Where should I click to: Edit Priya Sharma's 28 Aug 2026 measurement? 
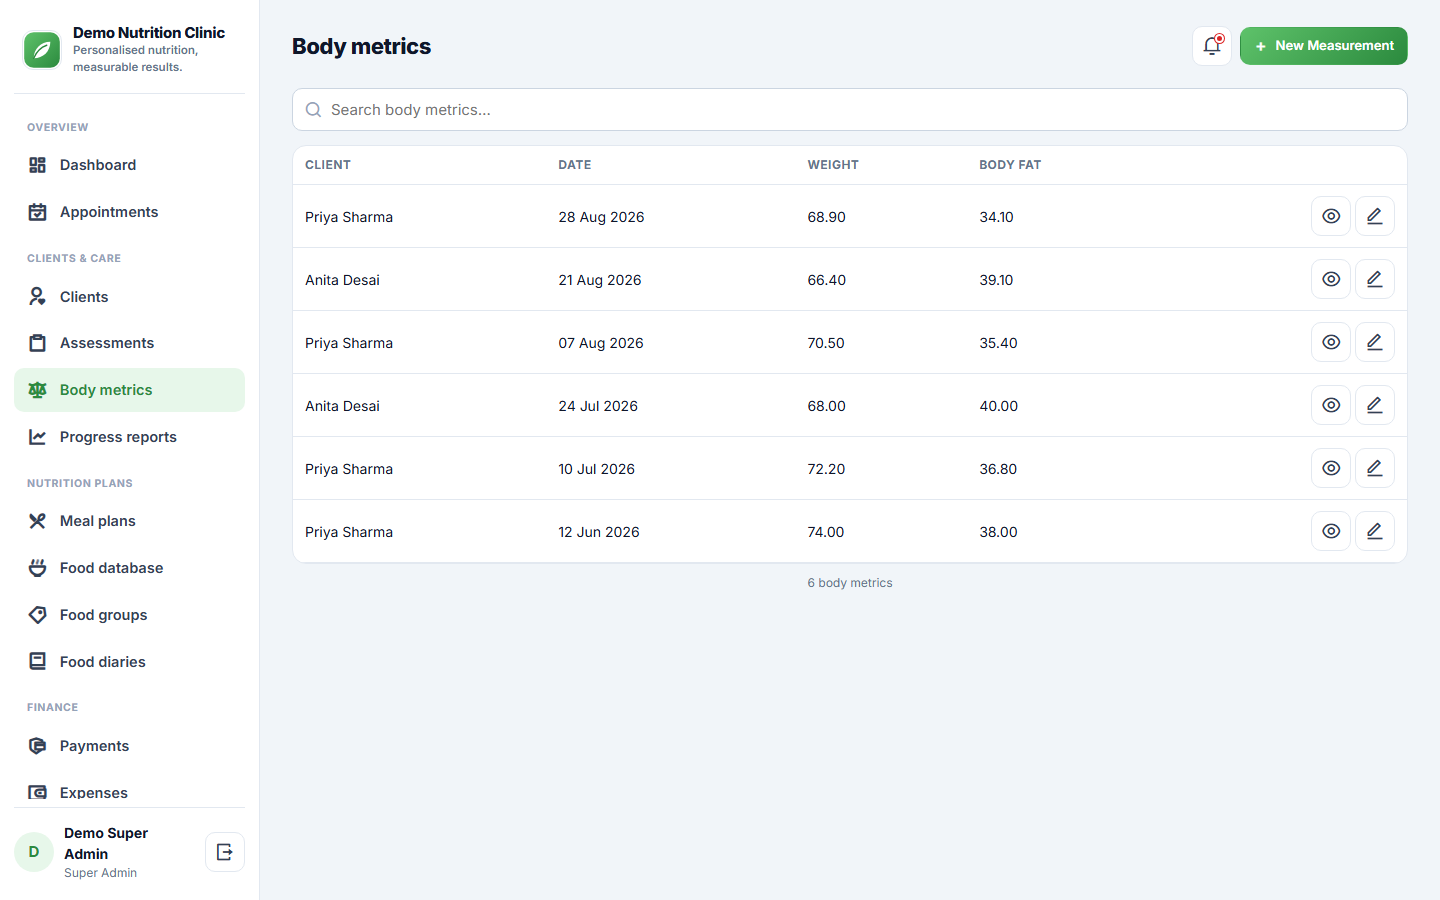coord(1375,216)
